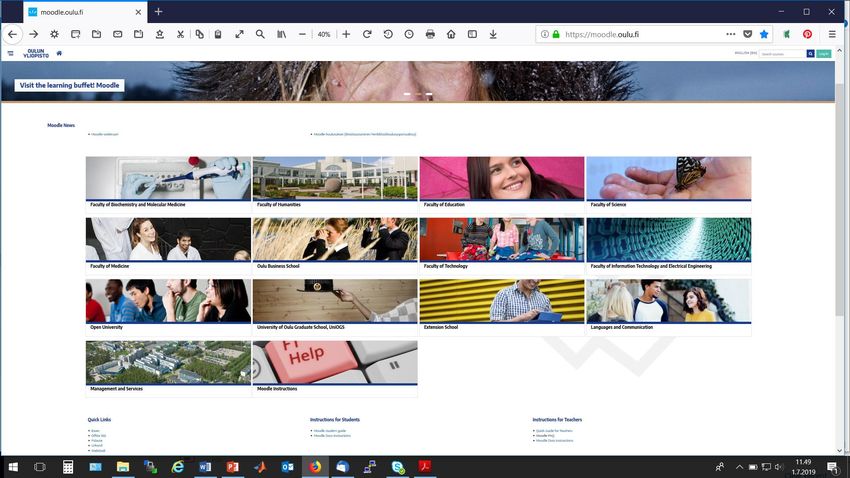Open the Faculty of Humanities tile

click(x=335, y=183)
